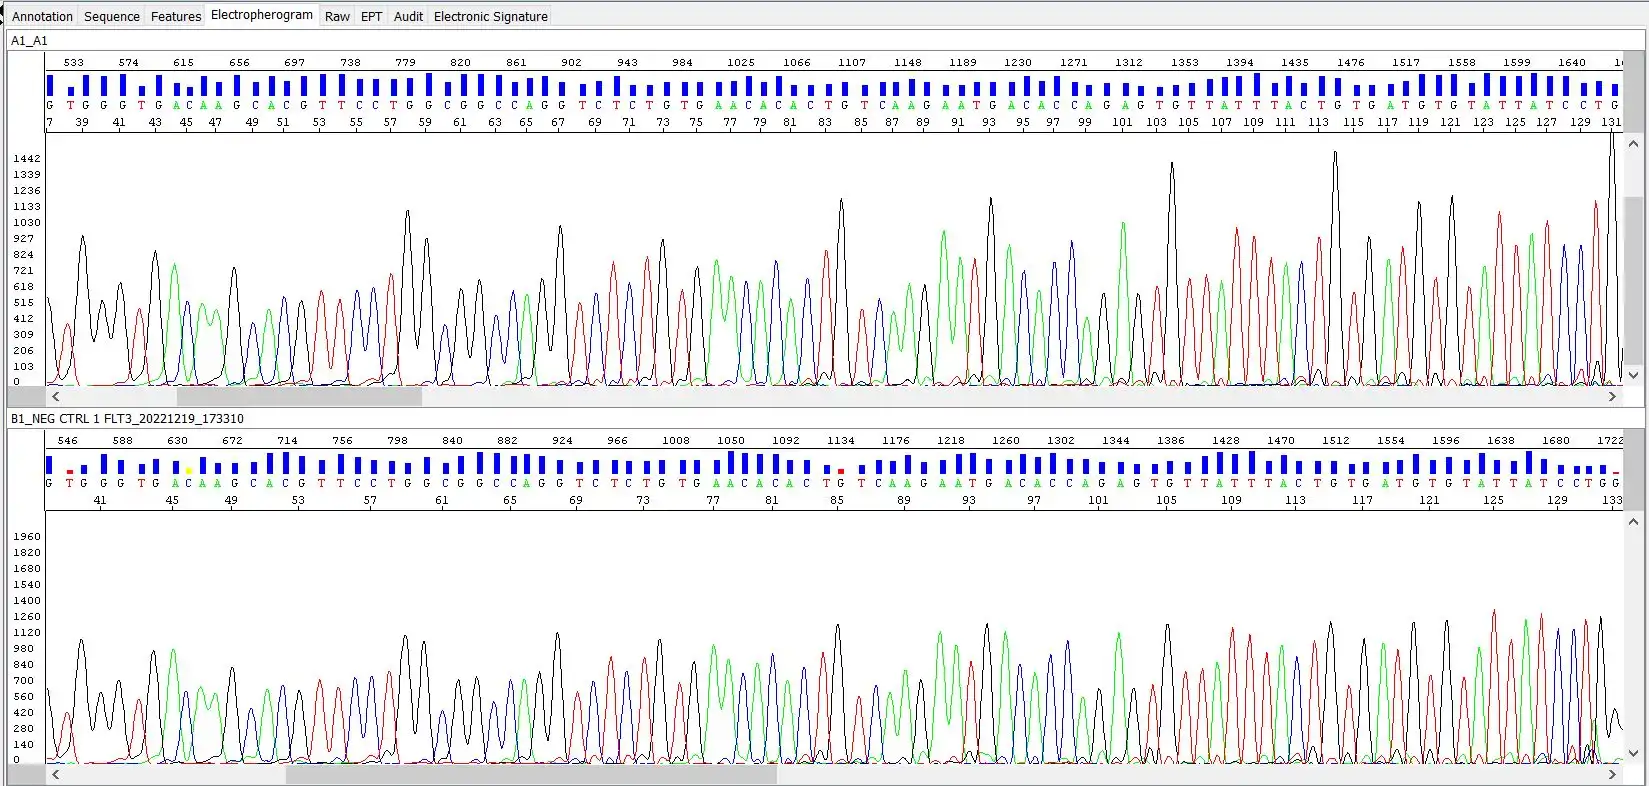The height and width of the screenshot is (786, 1649).
Task: Click the A1_A1 horizontal scrollbar thumb
Action: pos(299,397)
